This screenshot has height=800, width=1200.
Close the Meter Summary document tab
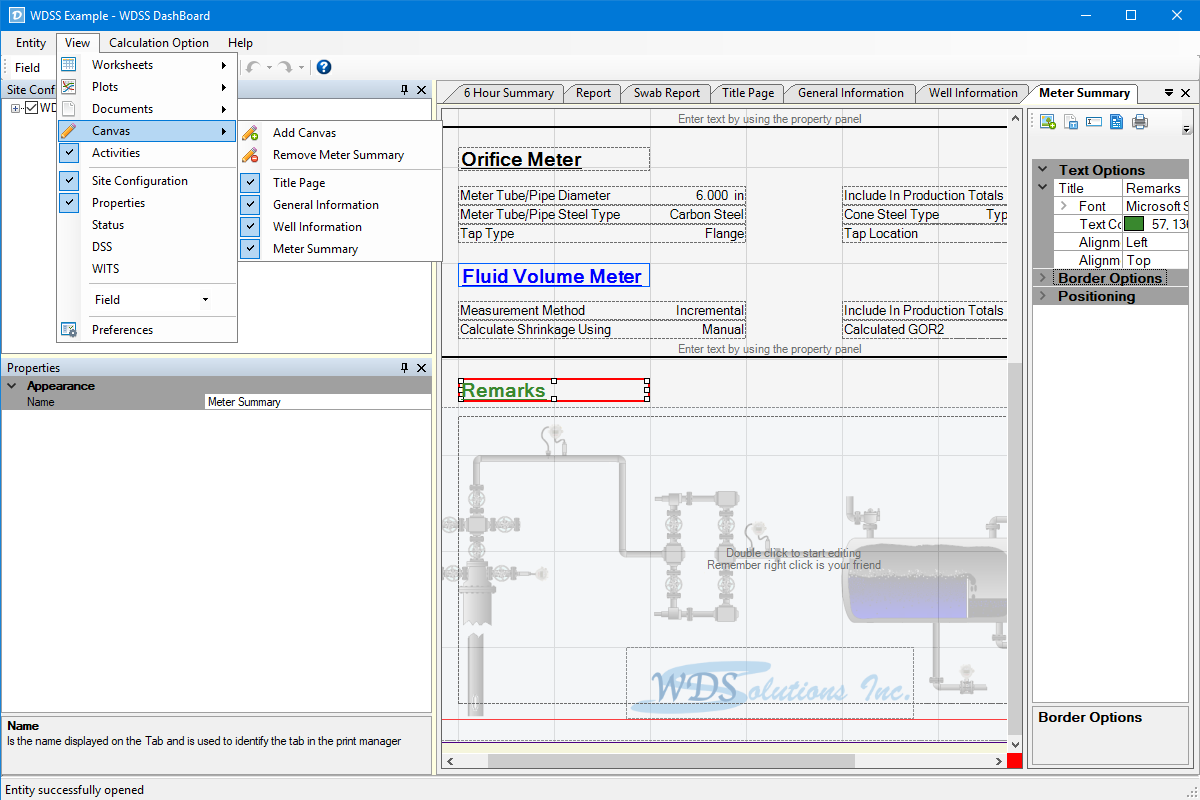tap(1186, 93)
